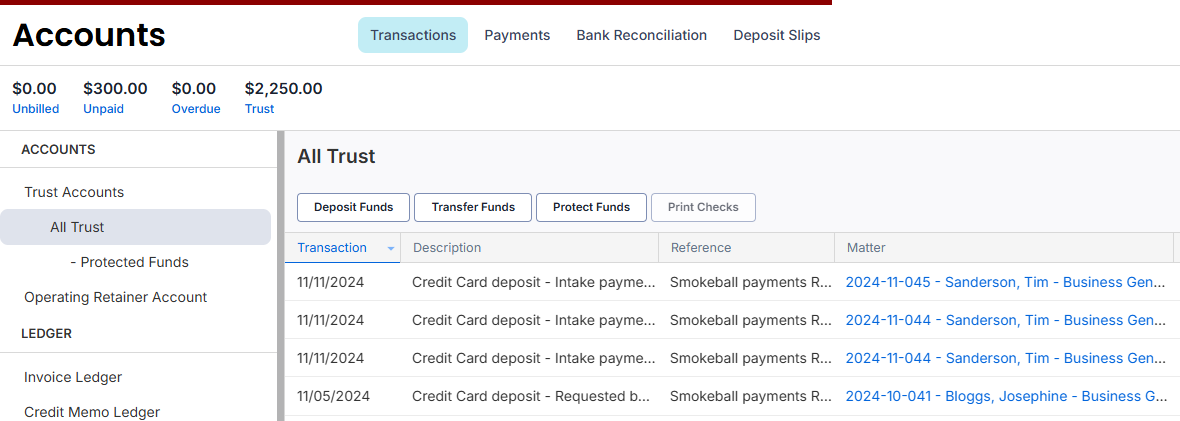Screen dimensions: 1180x421
Task: Open Protected Funds in the sidebar
Action: pos(134,262)
